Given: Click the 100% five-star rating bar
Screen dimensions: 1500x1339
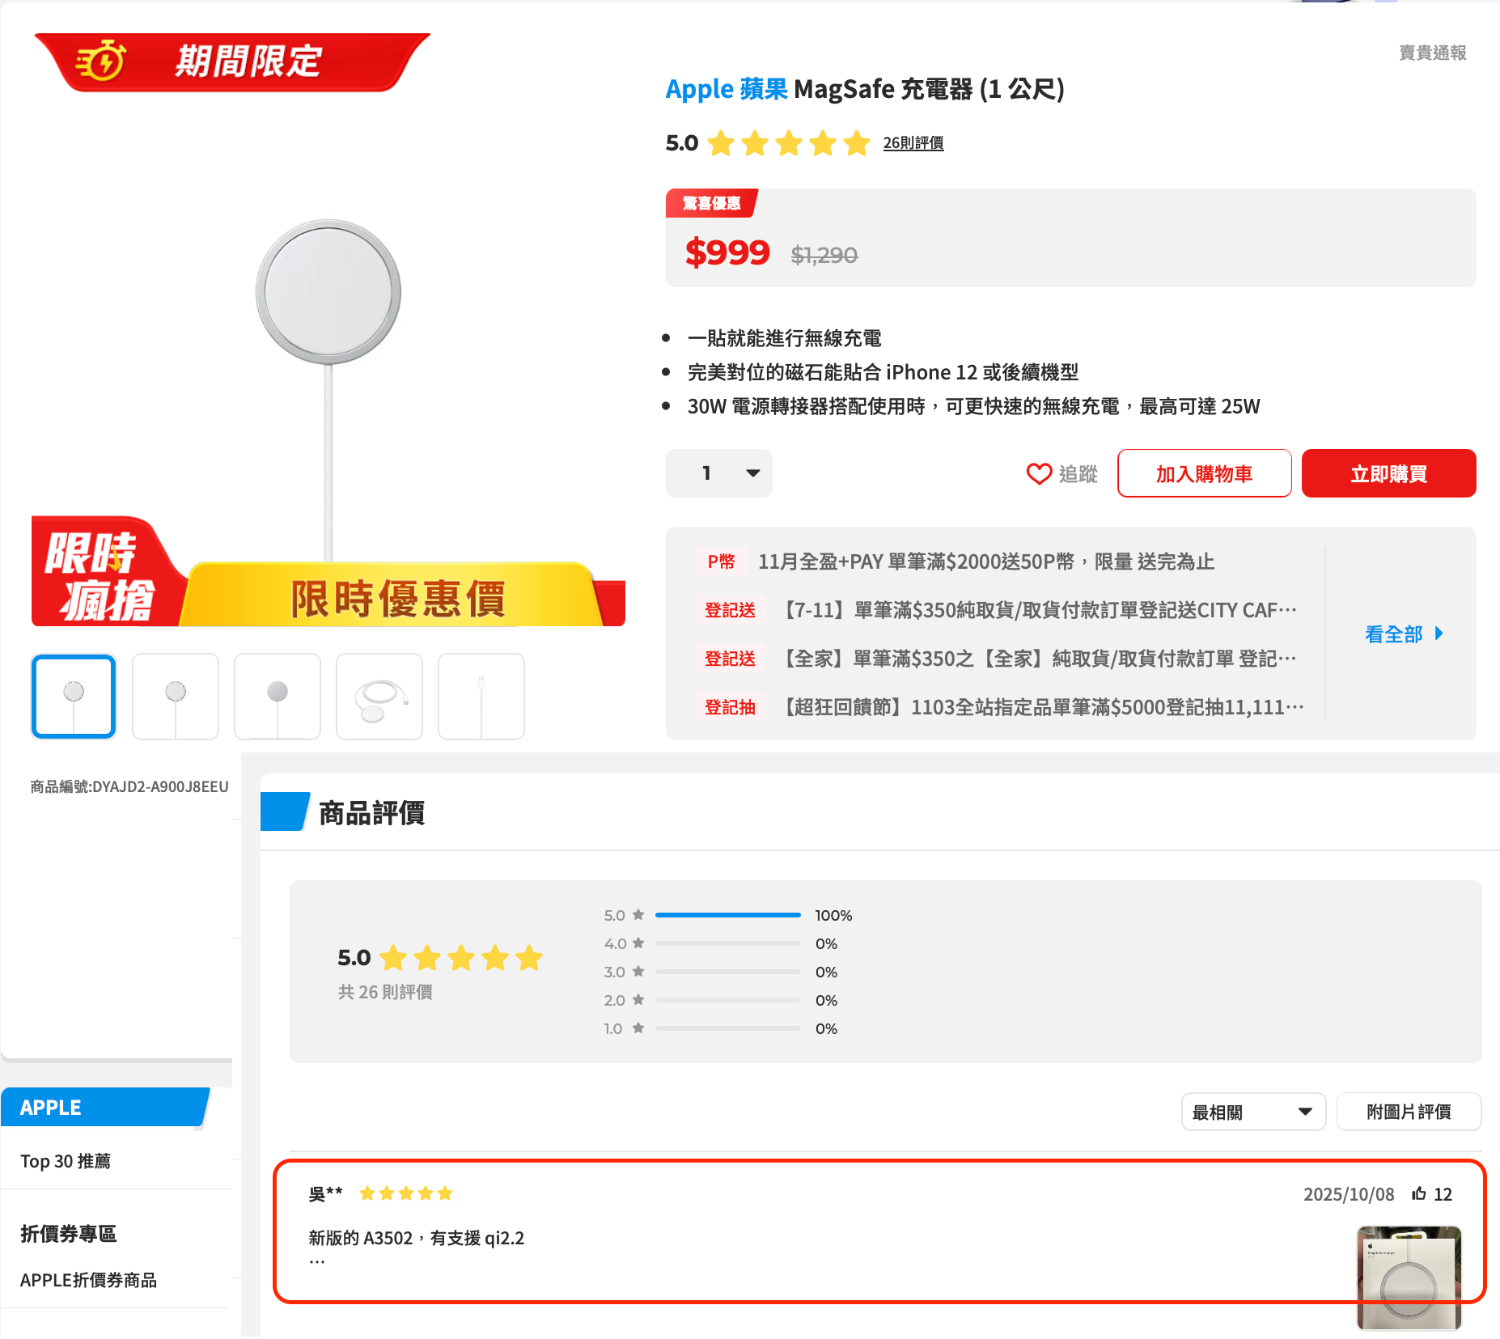Looking at the screenshot, I should tap(728, 915).
